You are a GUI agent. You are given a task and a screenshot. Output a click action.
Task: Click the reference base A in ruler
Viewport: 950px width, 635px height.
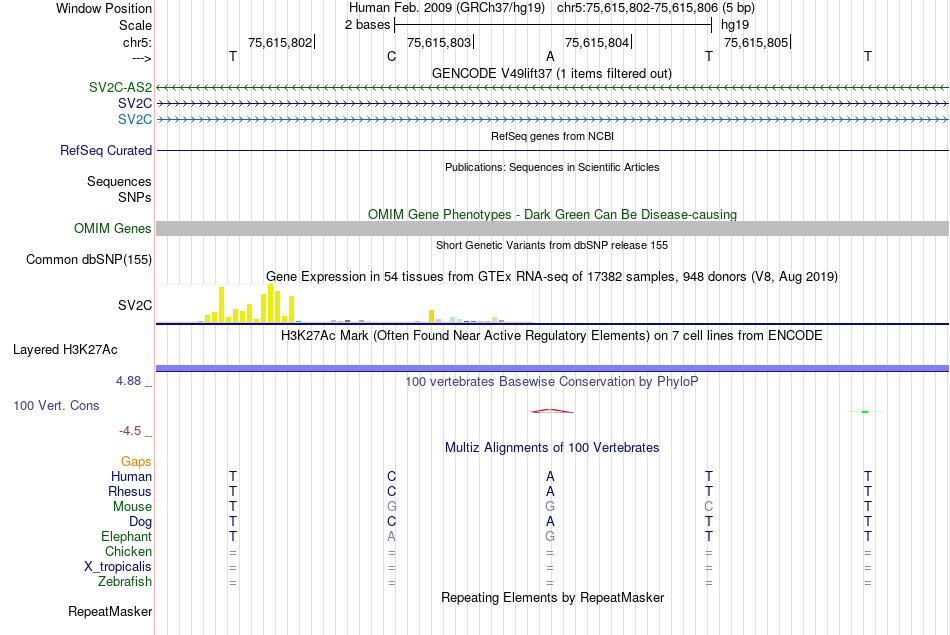(x=550, y=56)
